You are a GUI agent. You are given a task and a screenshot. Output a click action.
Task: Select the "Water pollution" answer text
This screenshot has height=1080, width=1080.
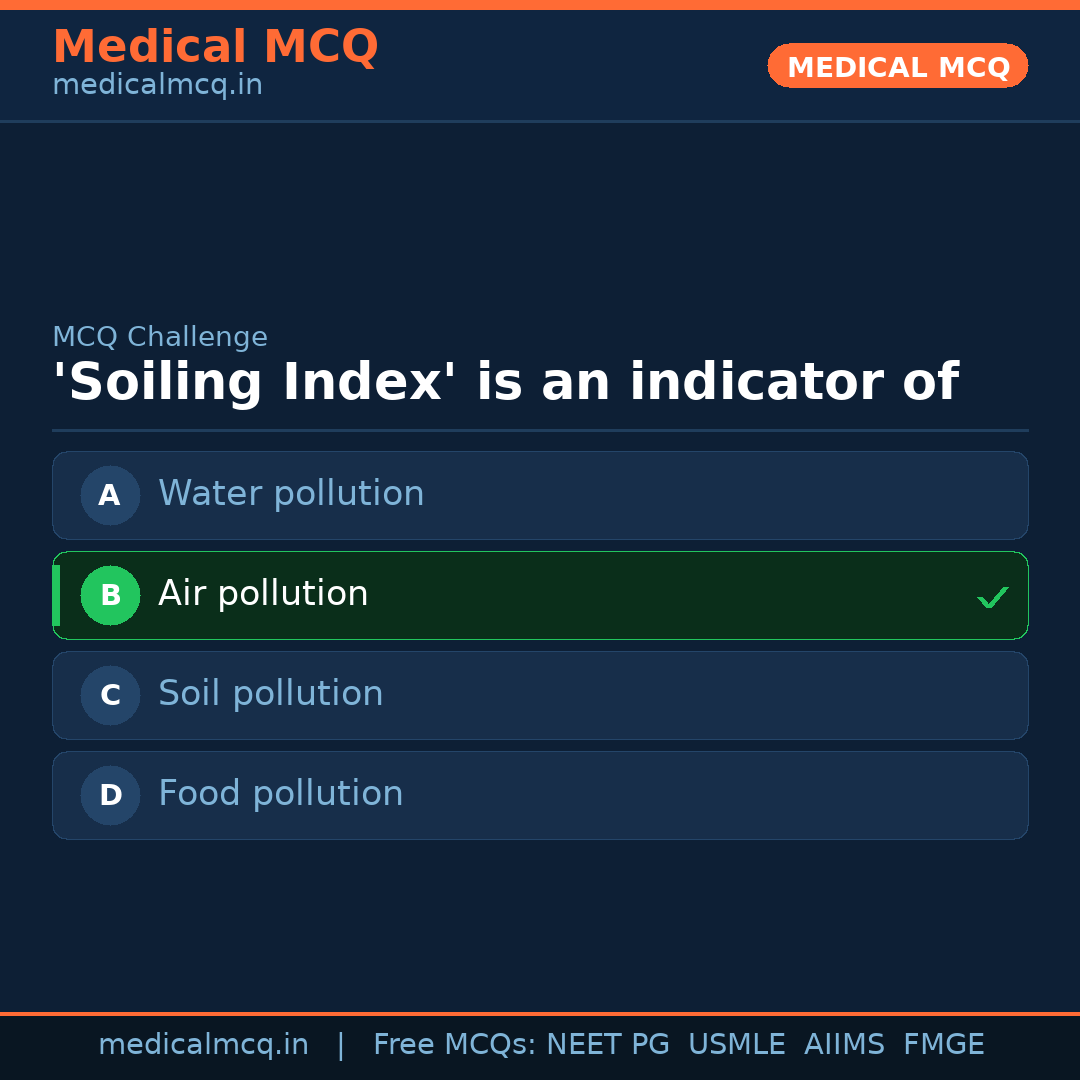tap(291, 494)
